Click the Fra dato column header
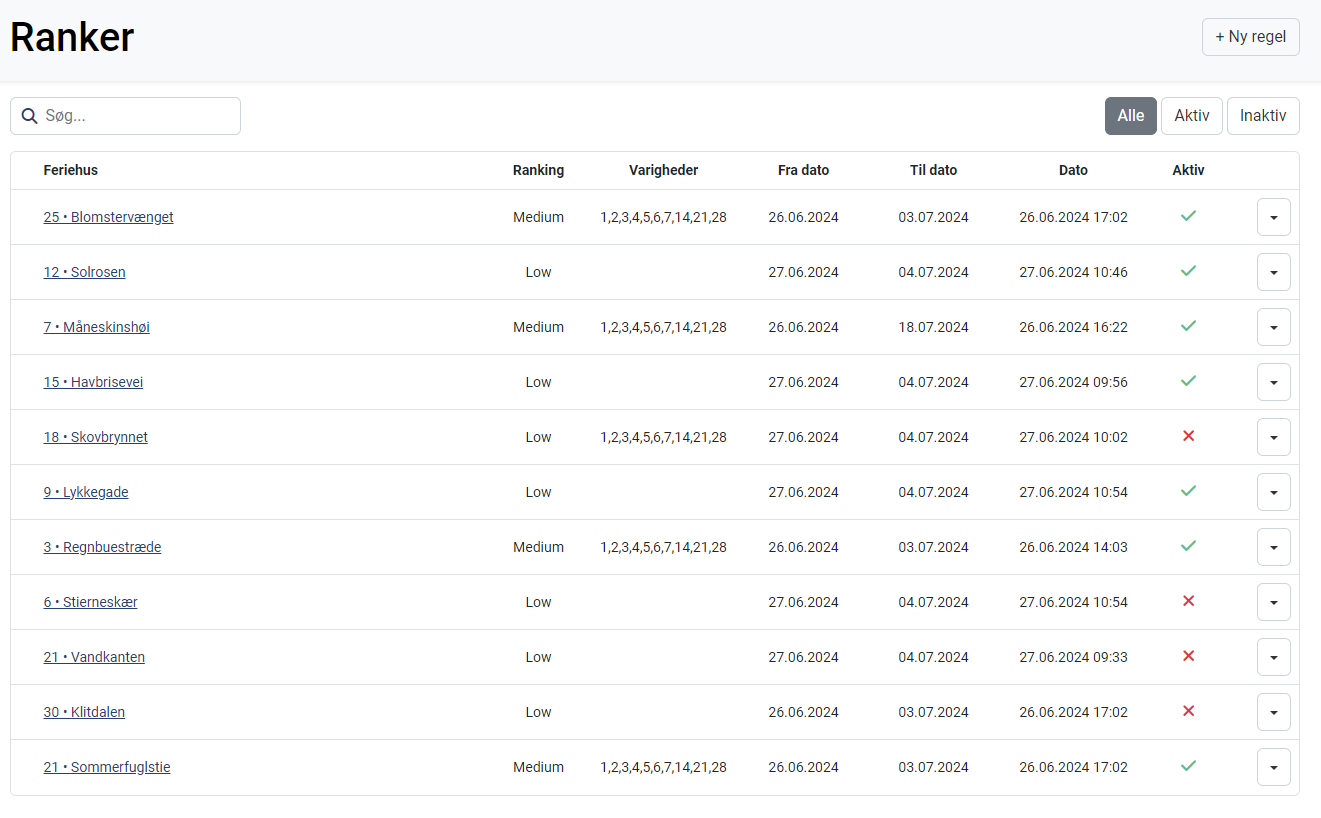Screen dimensions: 1321x818 coord(803,170)
